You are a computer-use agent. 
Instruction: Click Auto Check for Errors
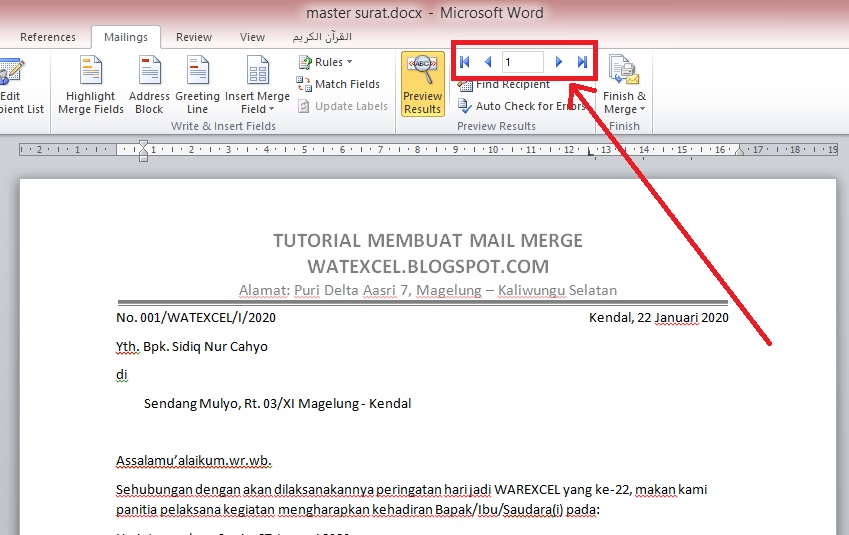pyautogui.click(x=522, y=106)
